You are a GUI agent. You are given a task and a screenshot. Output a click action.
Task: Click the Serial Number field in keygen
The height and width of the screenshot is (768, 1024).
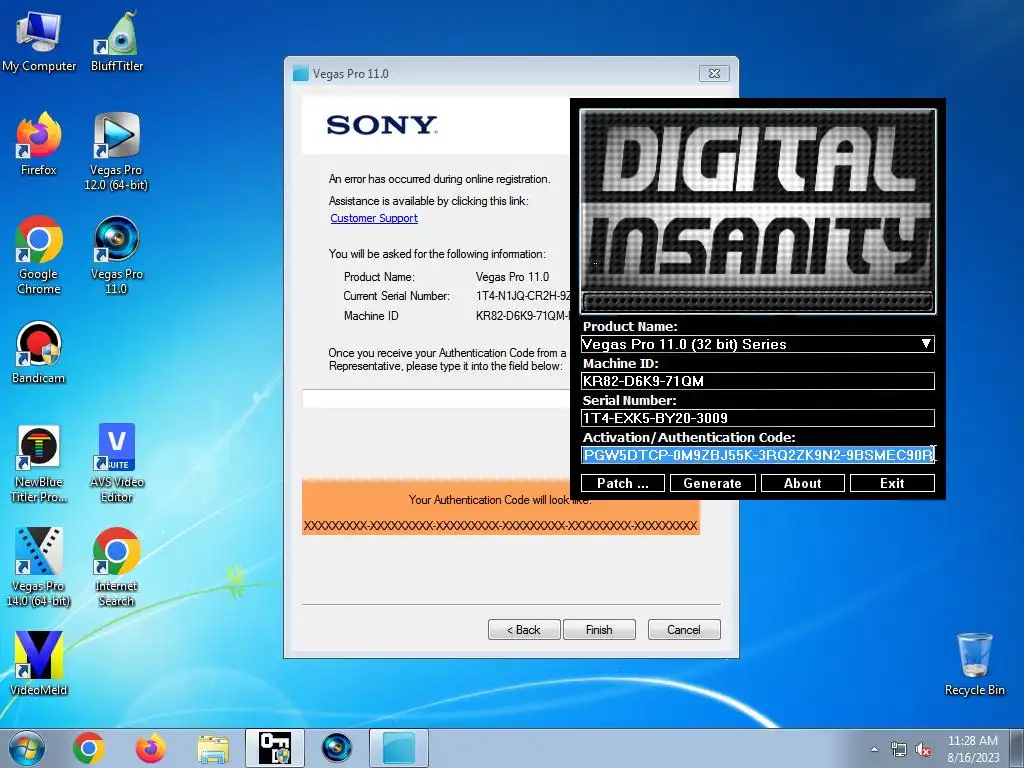click(758, 418)
